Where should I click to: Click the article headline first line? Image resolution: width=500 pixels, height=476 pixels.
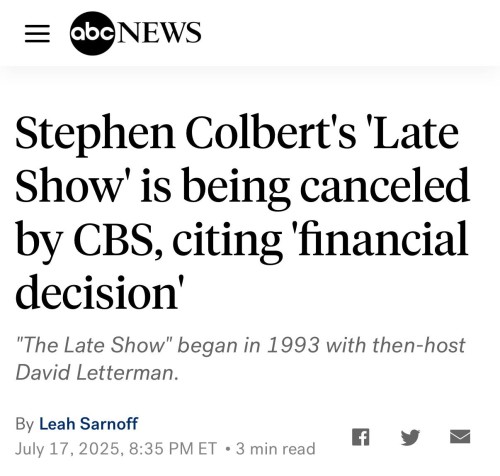(237, 134)
